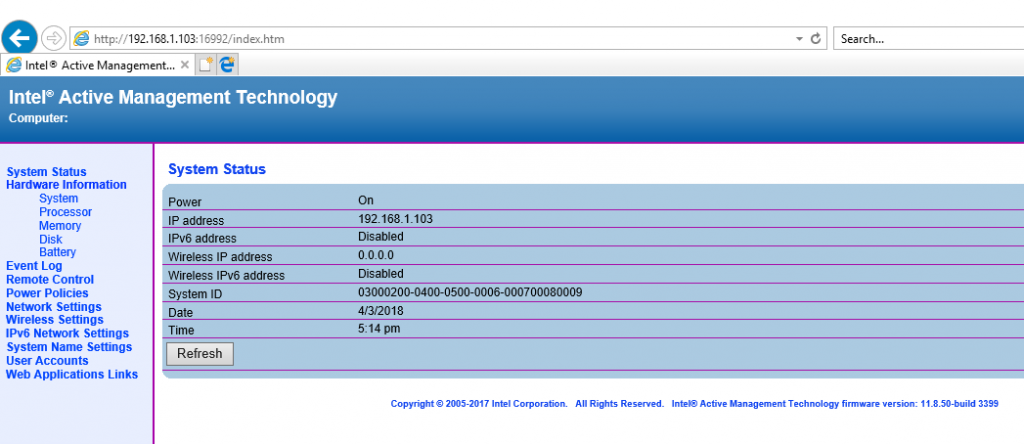The image size is (1024, 444).
Task: Open the address bar dropdown arrow
Action: tap(799, 39)
